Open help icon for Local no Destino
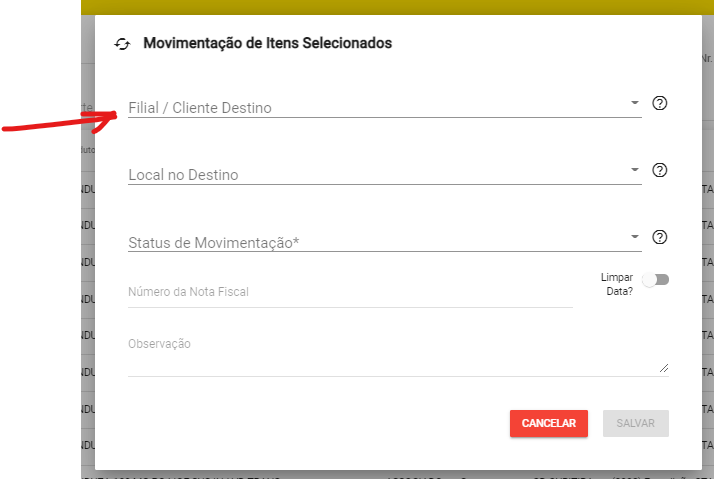 coord(659,170)
